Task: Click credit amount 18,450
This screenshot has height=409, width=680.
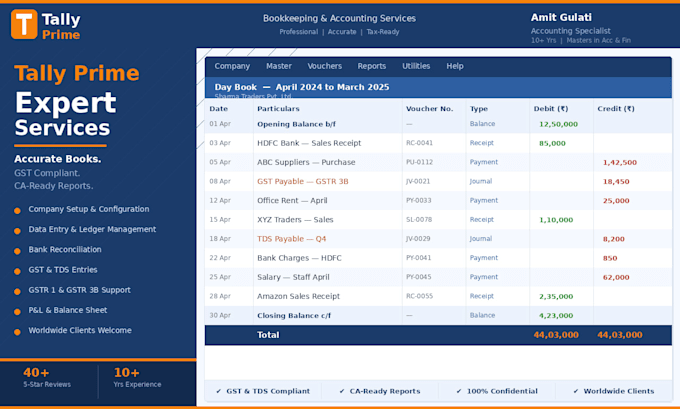Action: pos(616,182)
